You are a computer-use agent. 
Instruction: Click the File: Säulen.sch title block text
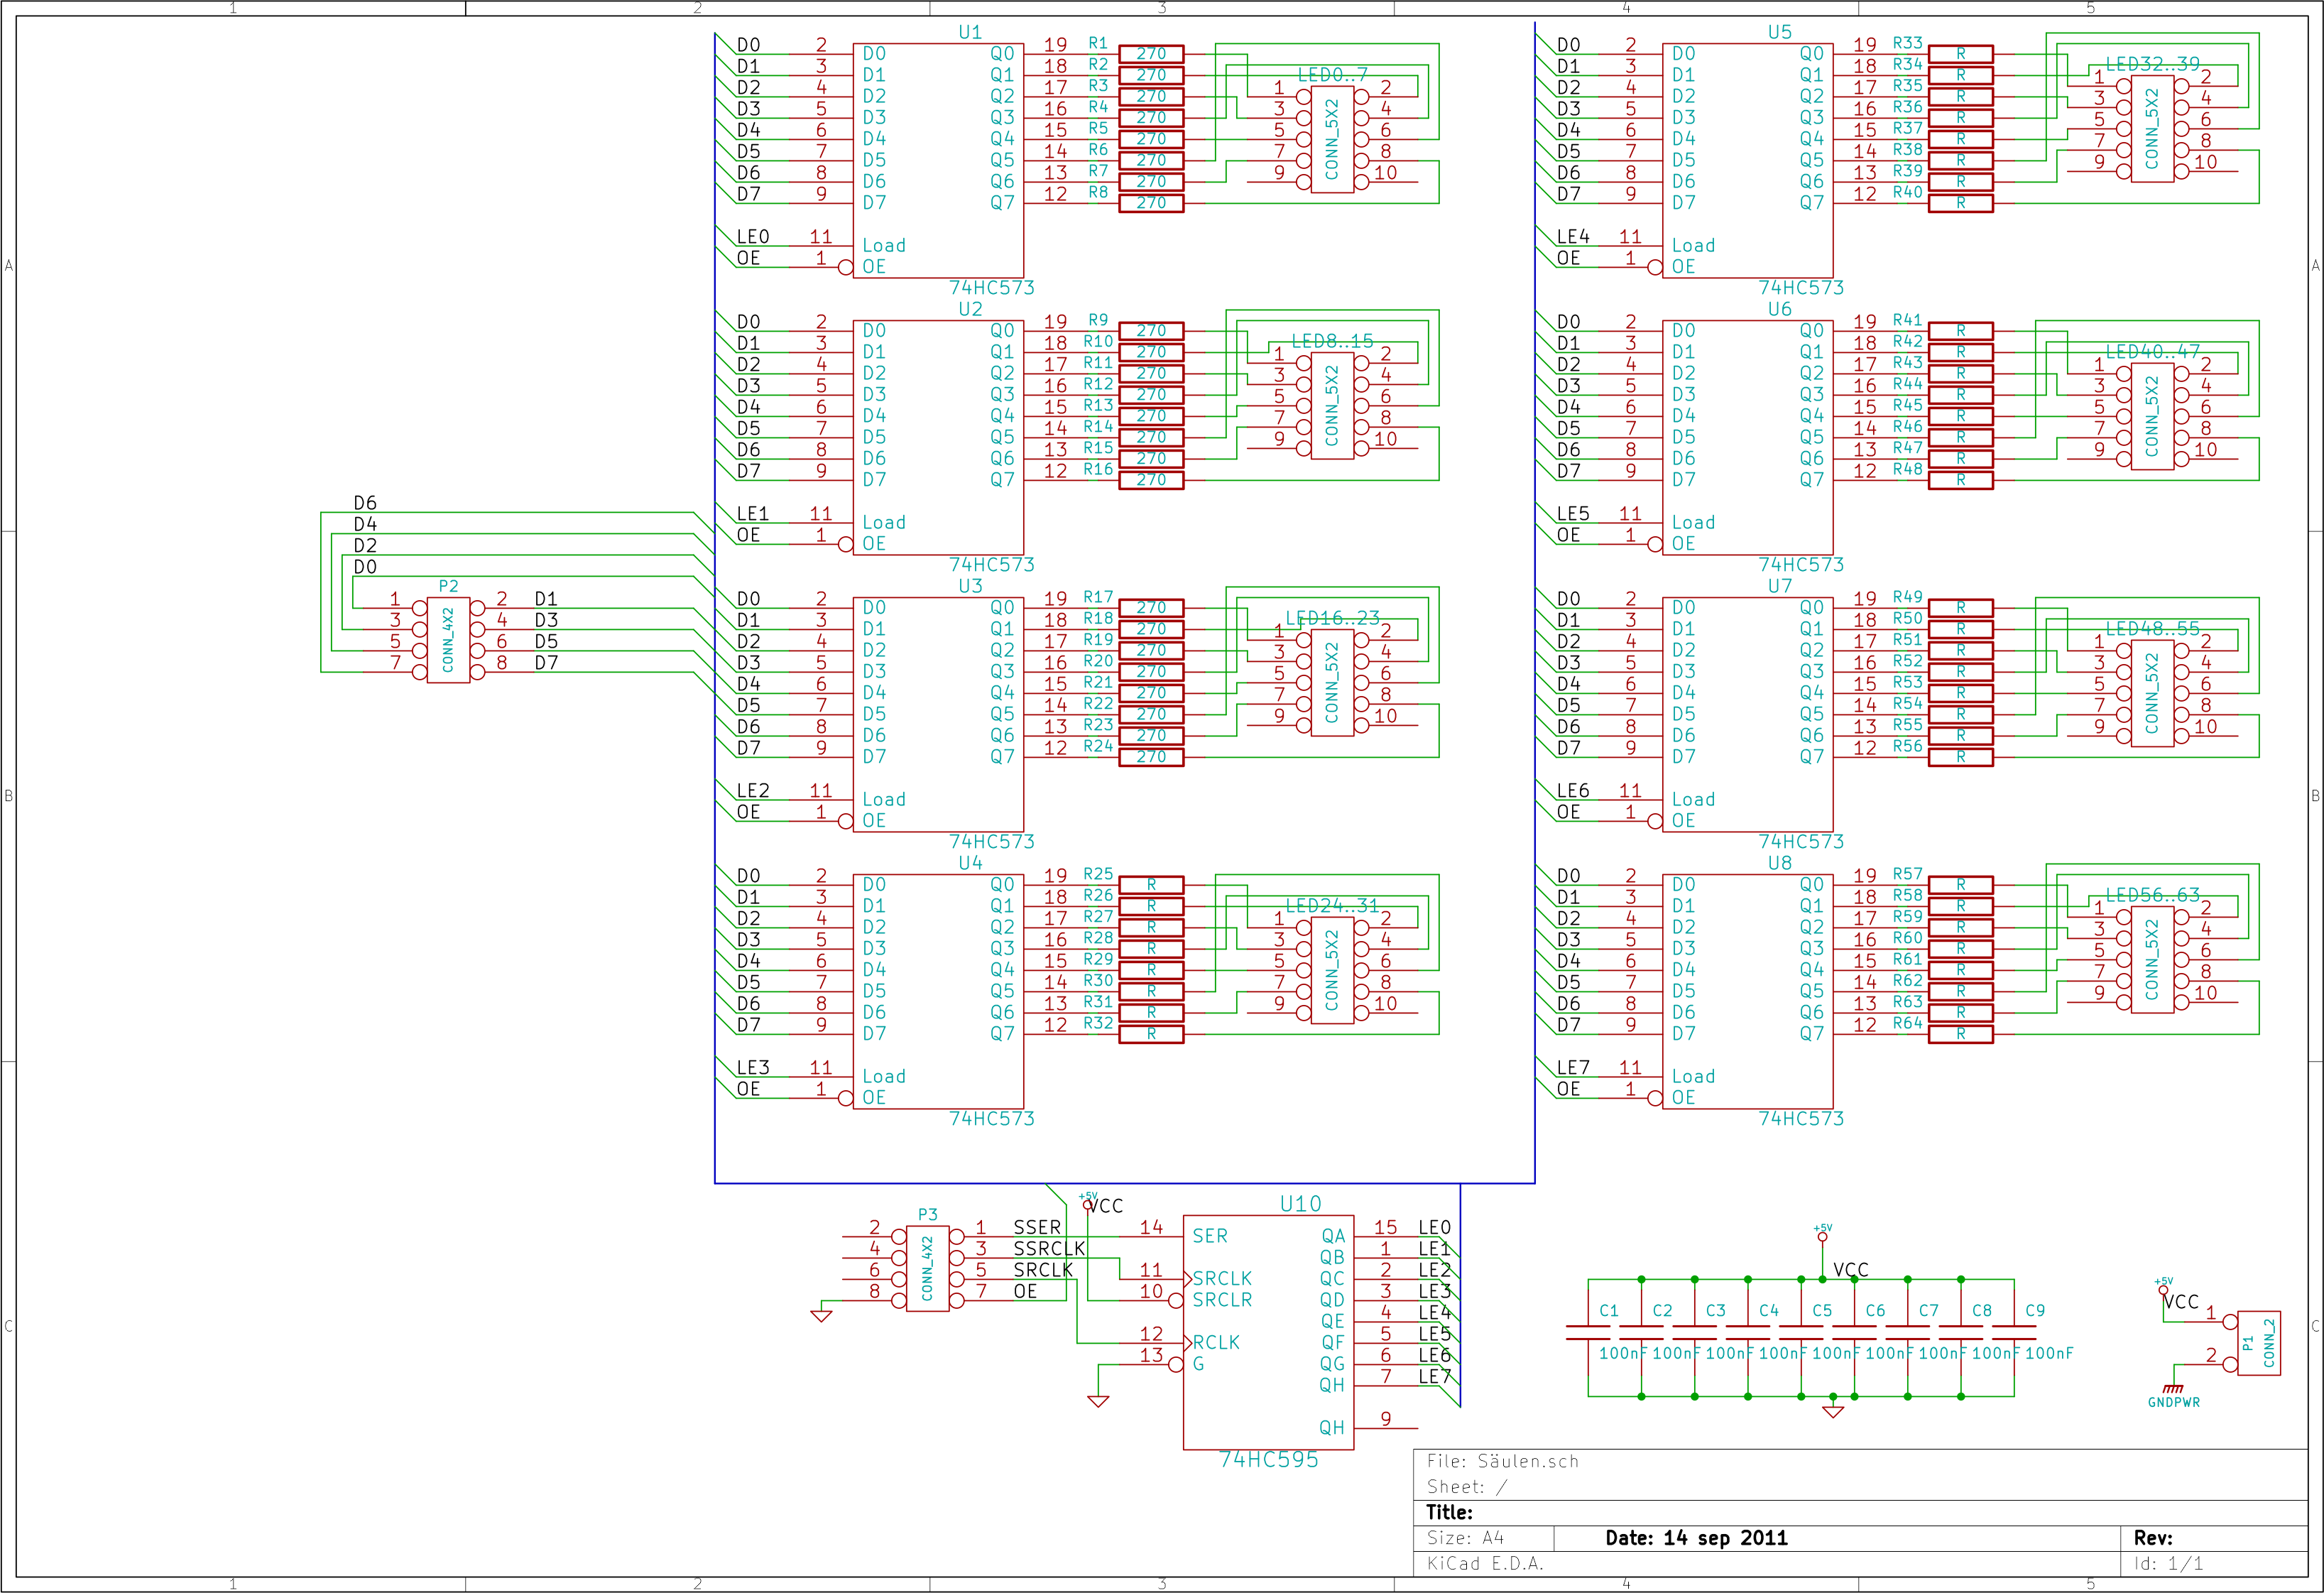(1502, 1461)
